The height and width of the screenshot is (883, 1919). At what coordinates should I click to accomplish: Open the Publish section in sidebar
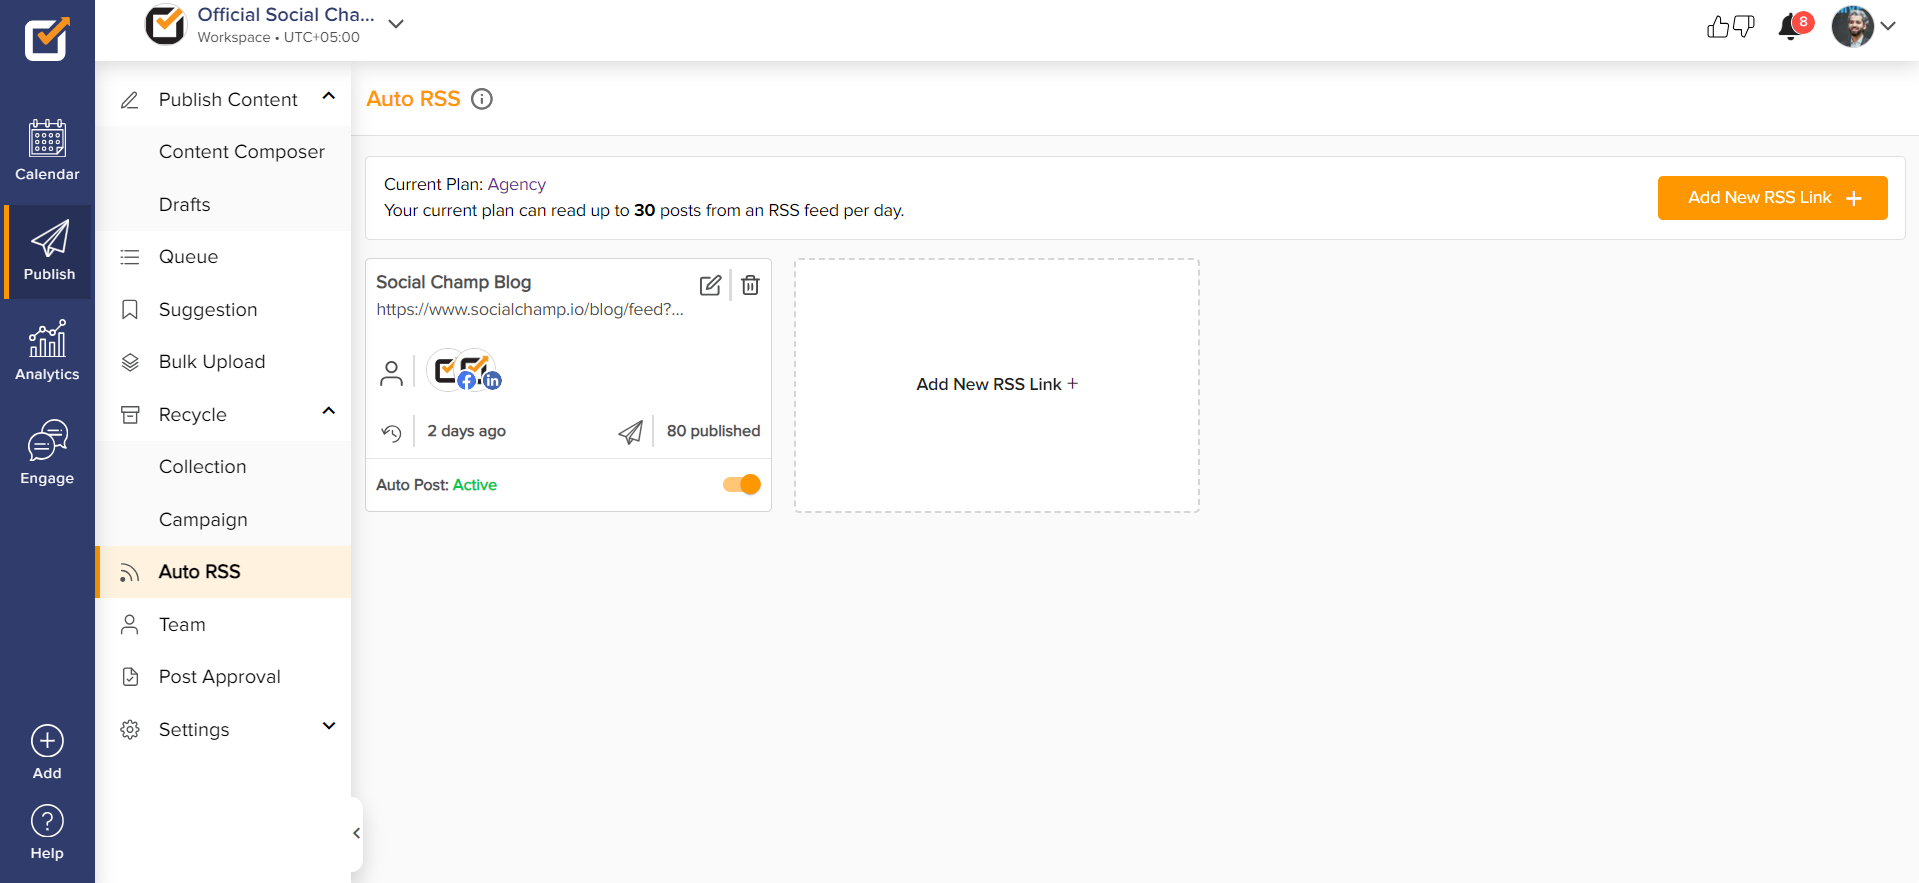click(x=48, y=251)
